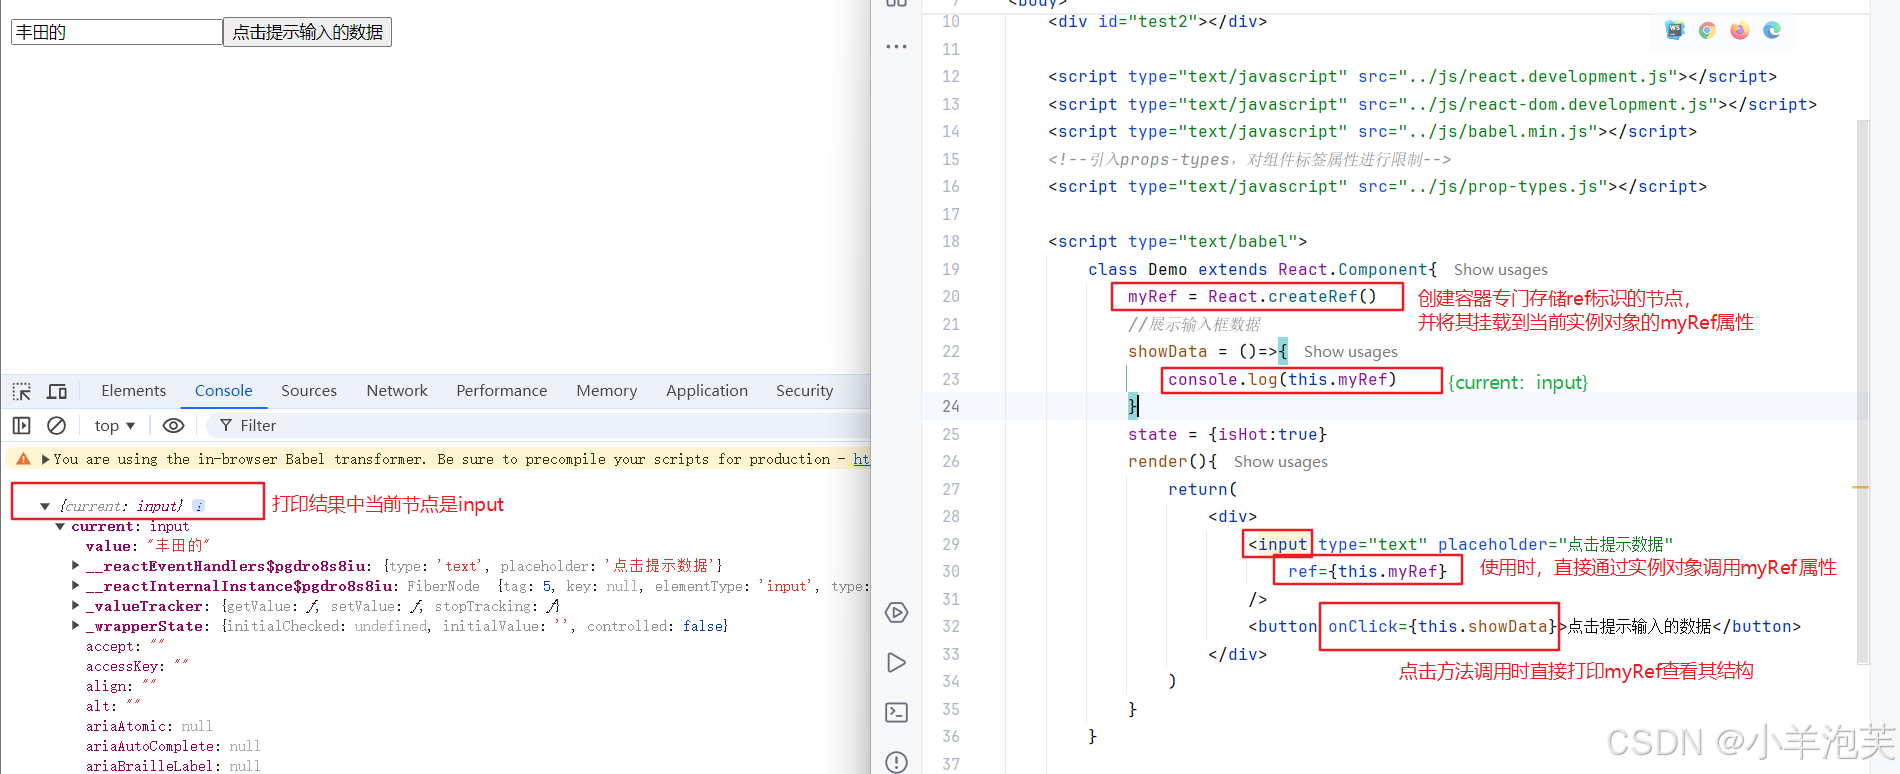The height and width of the screenshot is (774, 1900).
Task: Open the Network tab
Action: [397, 391]
